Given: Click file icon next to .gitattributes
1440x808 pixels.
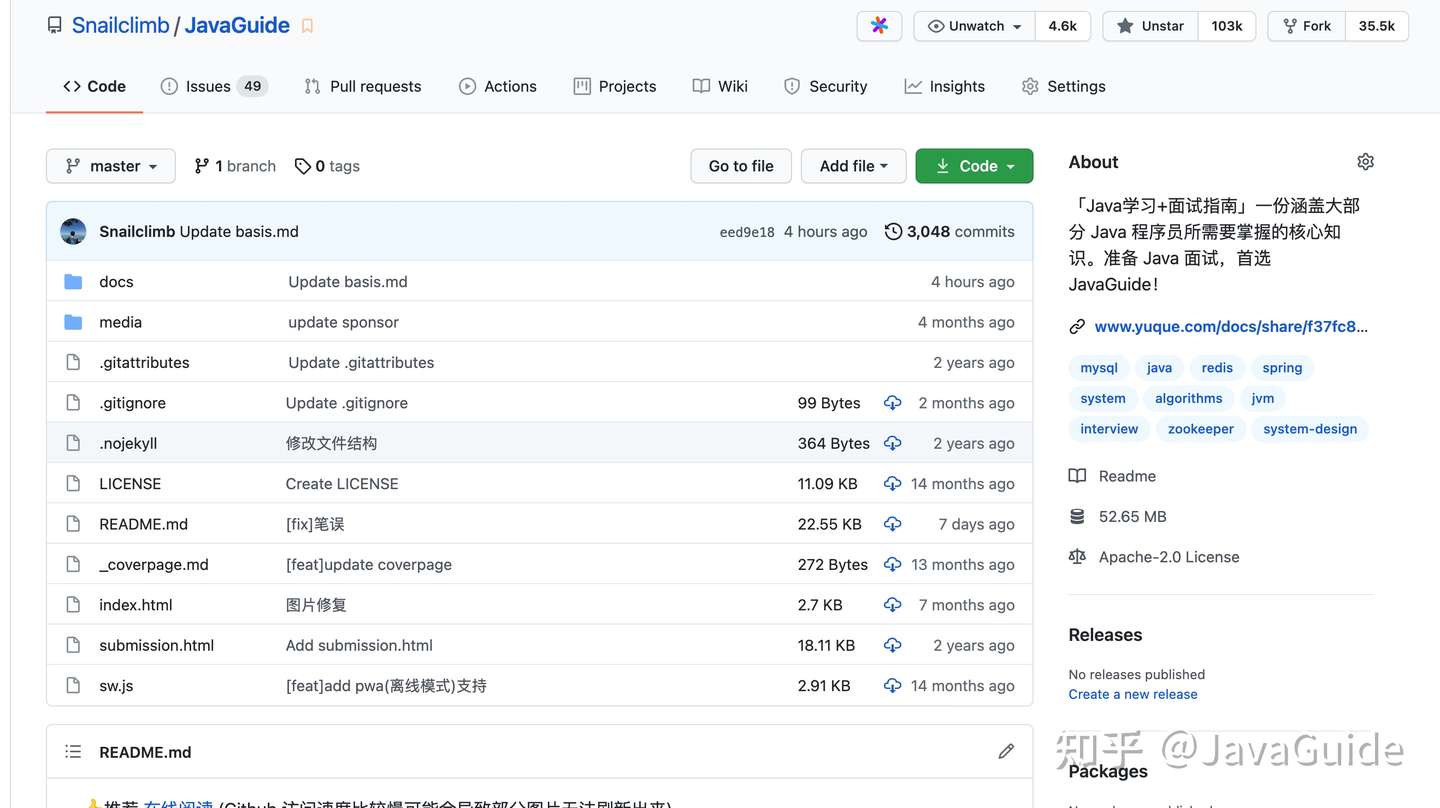Looking at the screenshot, I should pos(73,362).
